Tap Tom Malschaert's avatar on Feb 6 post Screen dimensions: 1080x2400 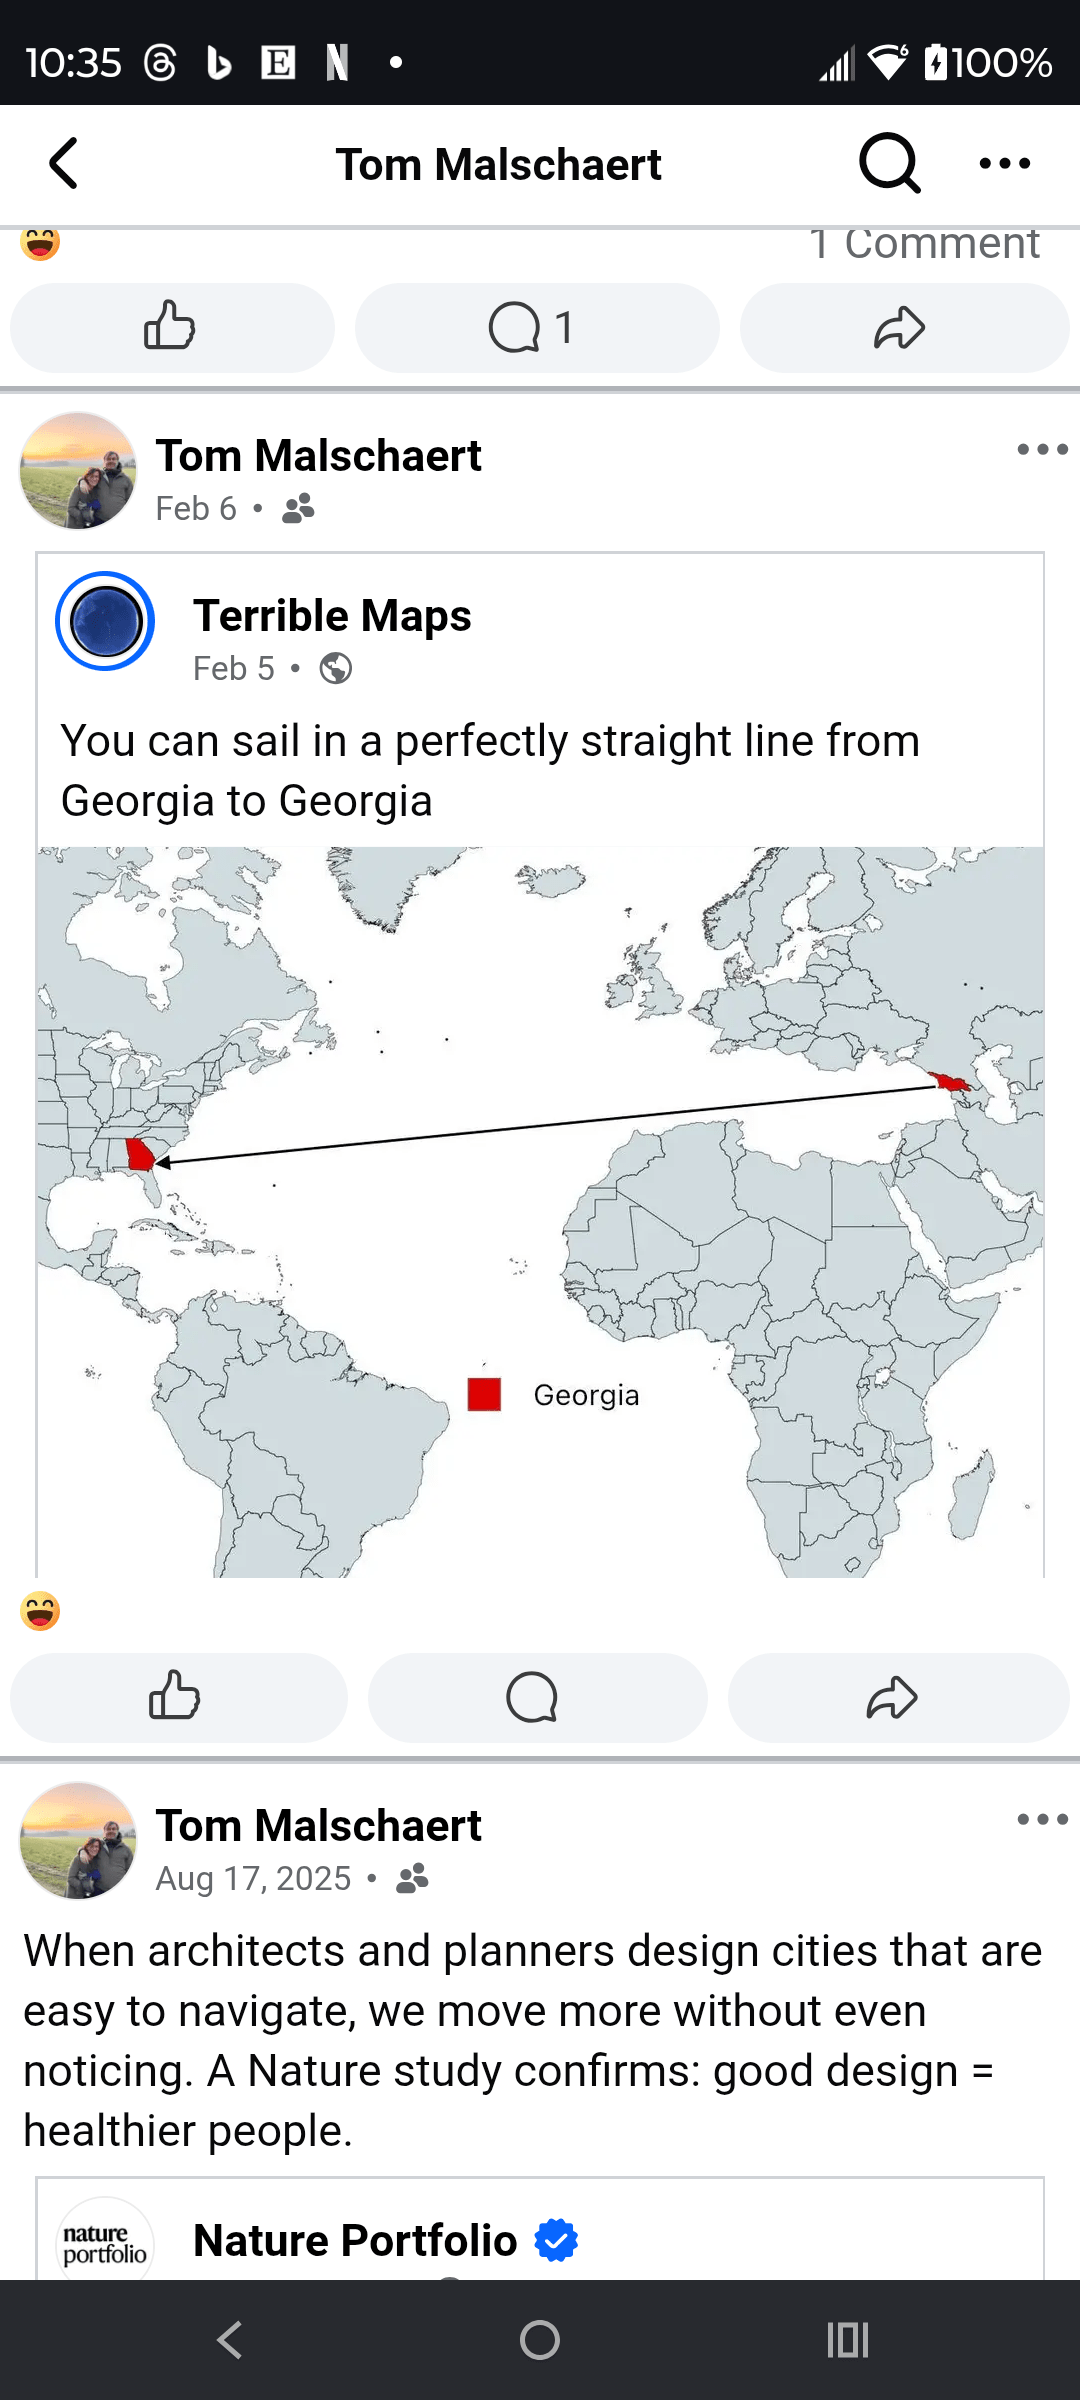click(78, 471)
